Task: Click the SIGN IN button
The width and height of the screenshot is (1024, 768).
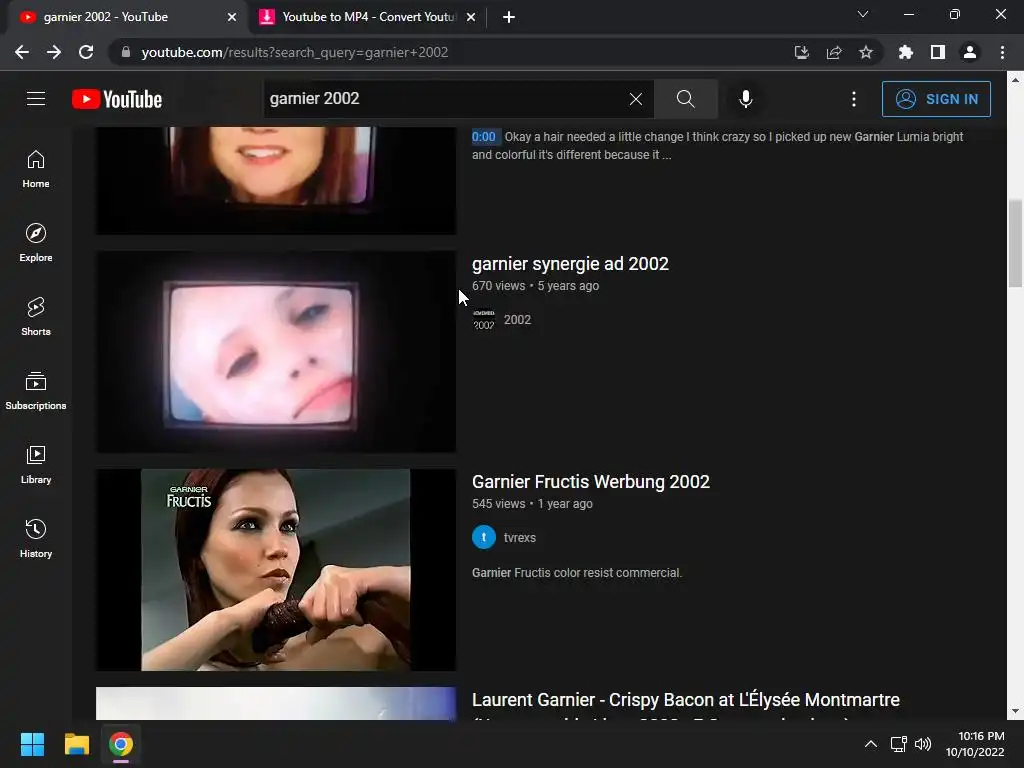Action: tap(936, 99)
